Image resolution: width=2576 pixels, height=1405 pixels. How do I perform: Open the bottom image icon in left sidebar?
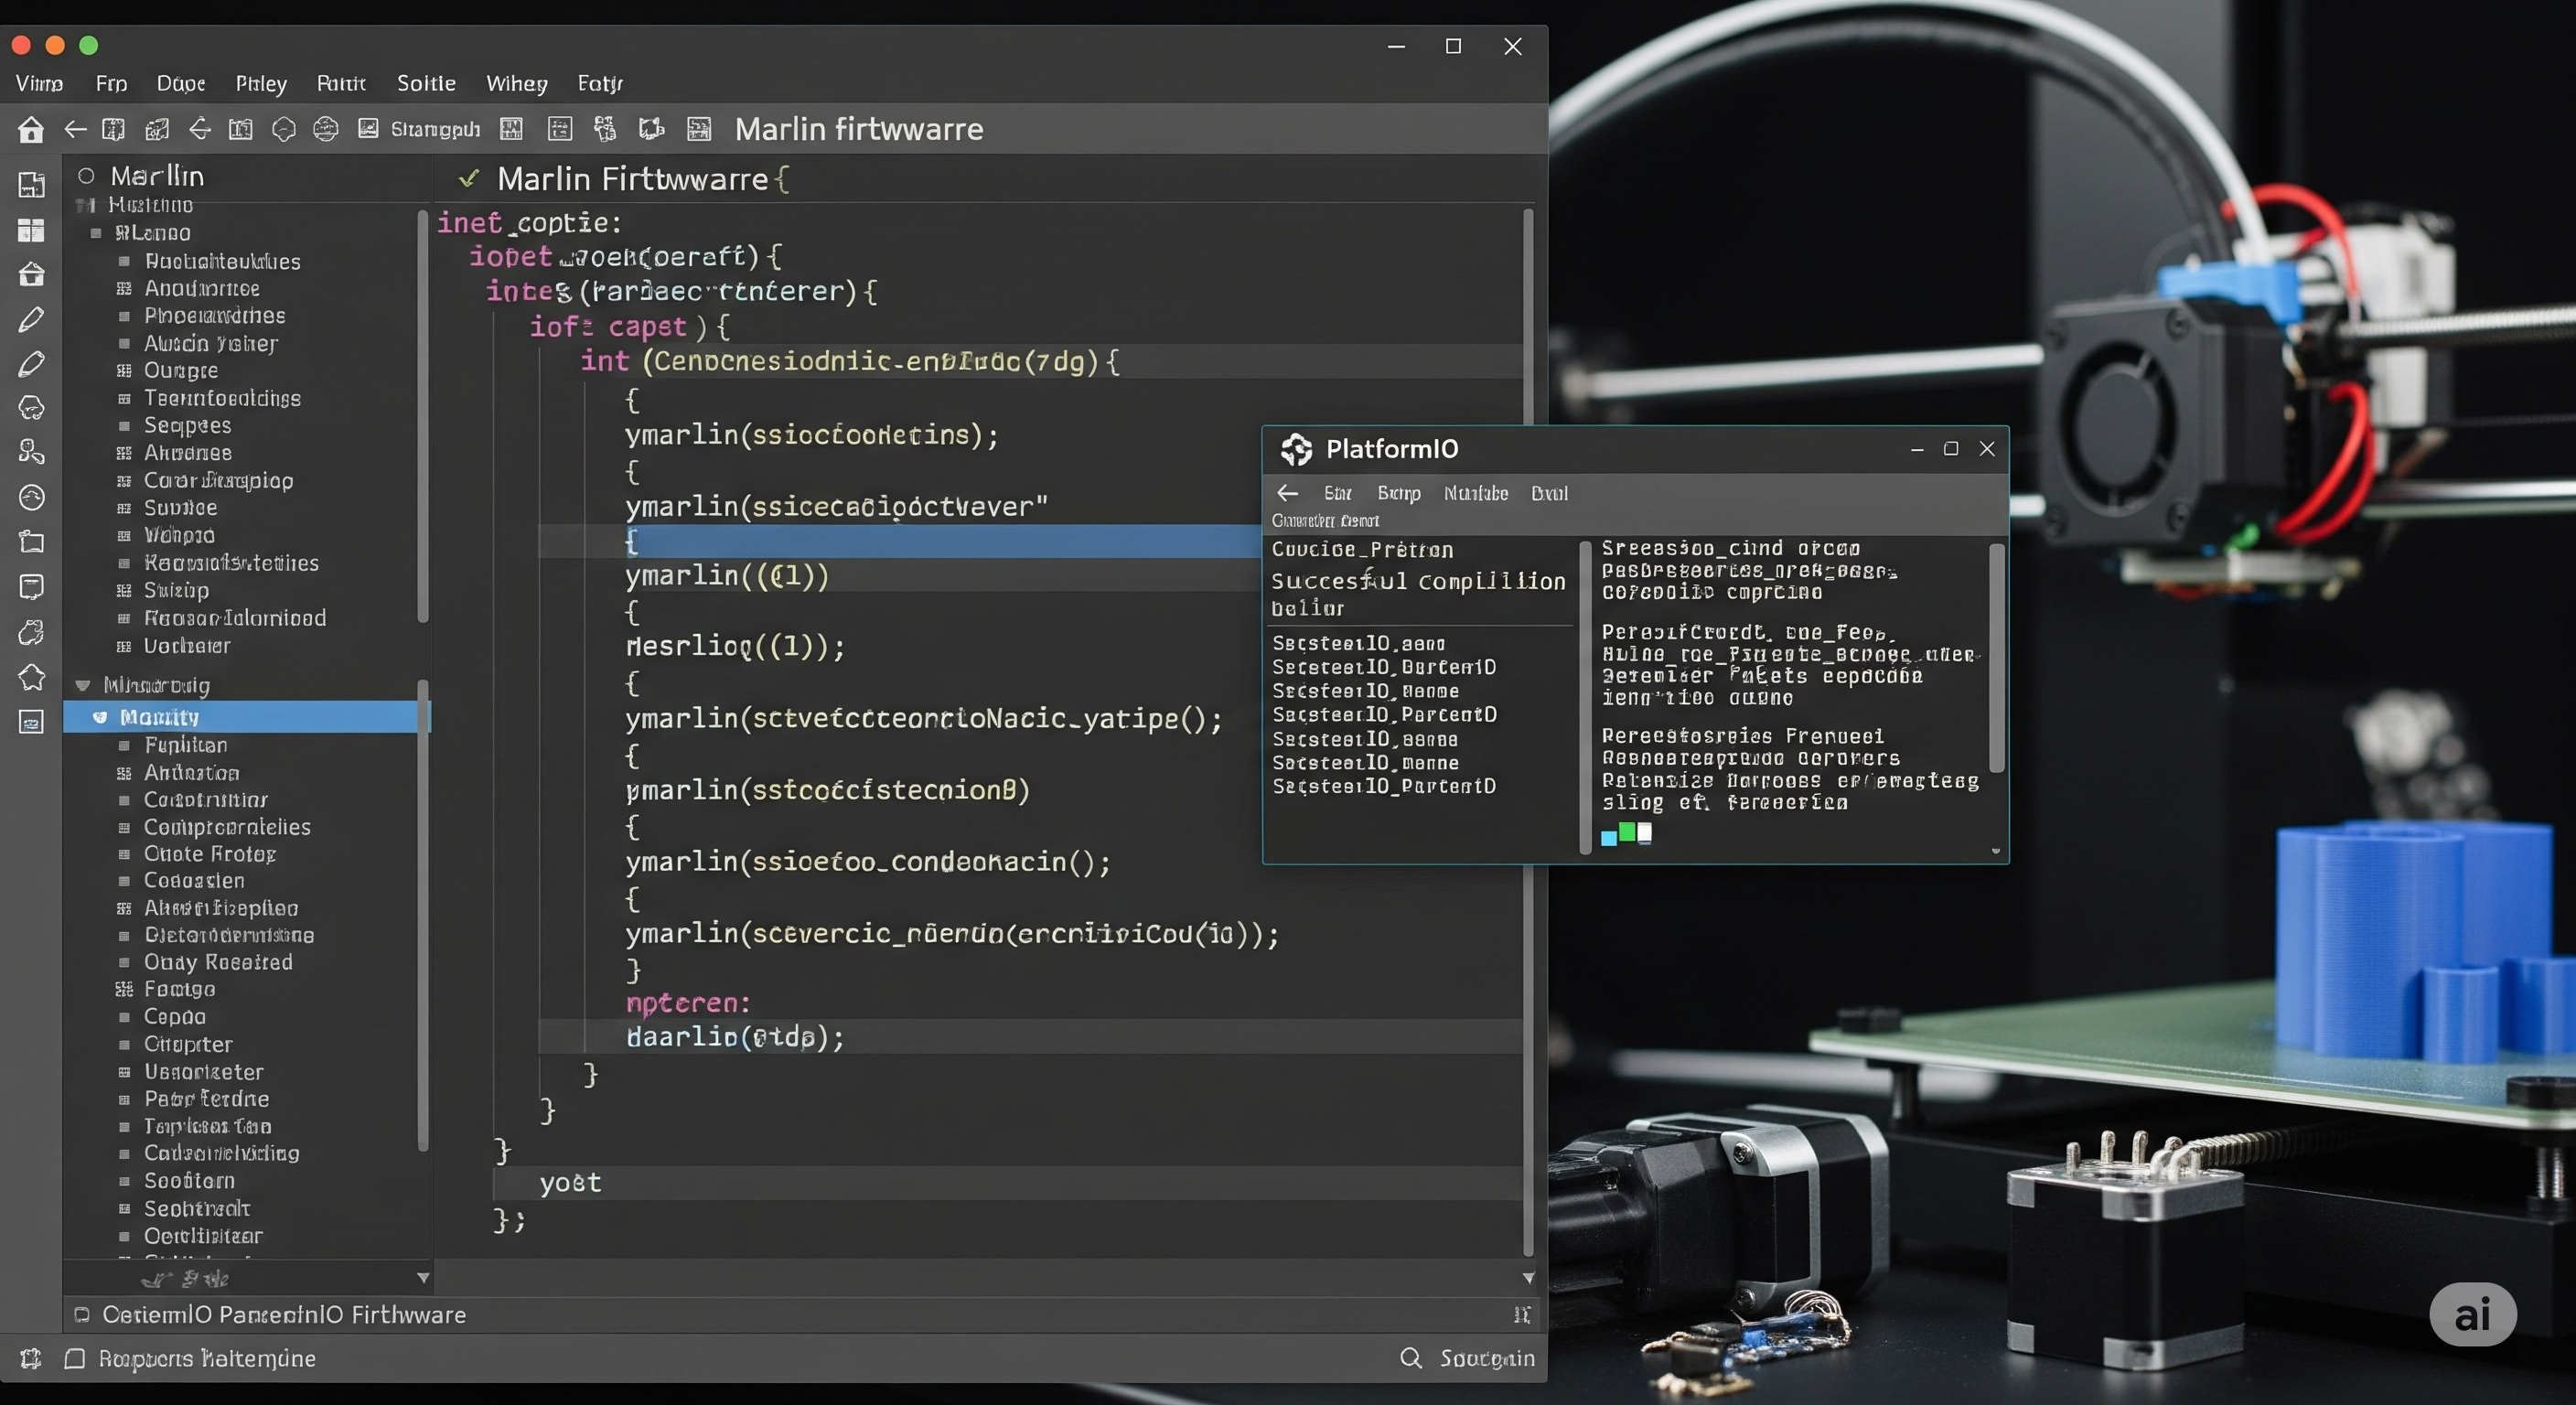(x=31, y=722)
